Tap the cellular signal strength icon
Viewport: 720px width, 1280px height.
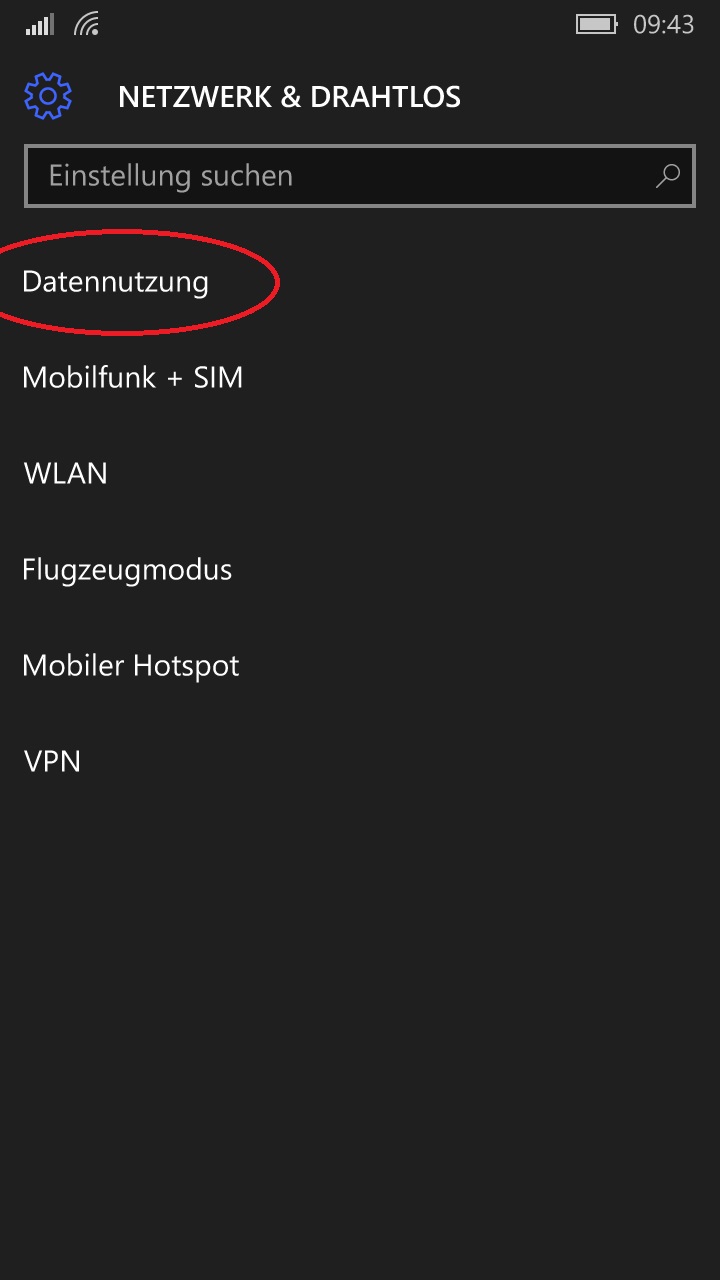click(x=40, y=25)
